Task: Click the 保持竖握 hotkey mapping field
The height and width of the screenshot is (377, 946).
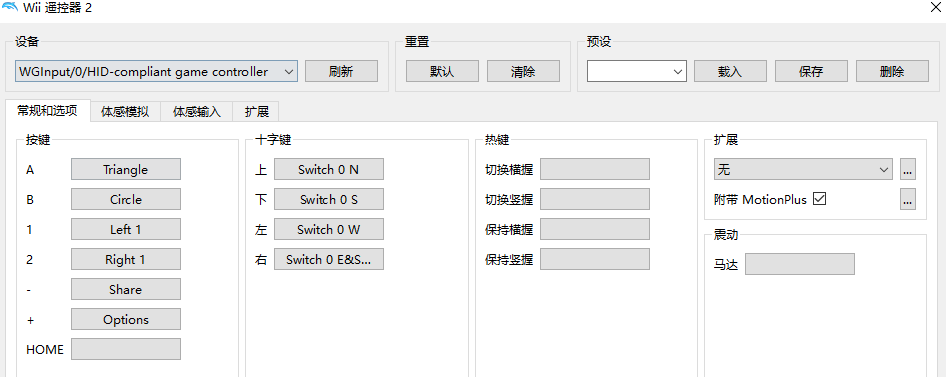Action: (x=595, y=259)
